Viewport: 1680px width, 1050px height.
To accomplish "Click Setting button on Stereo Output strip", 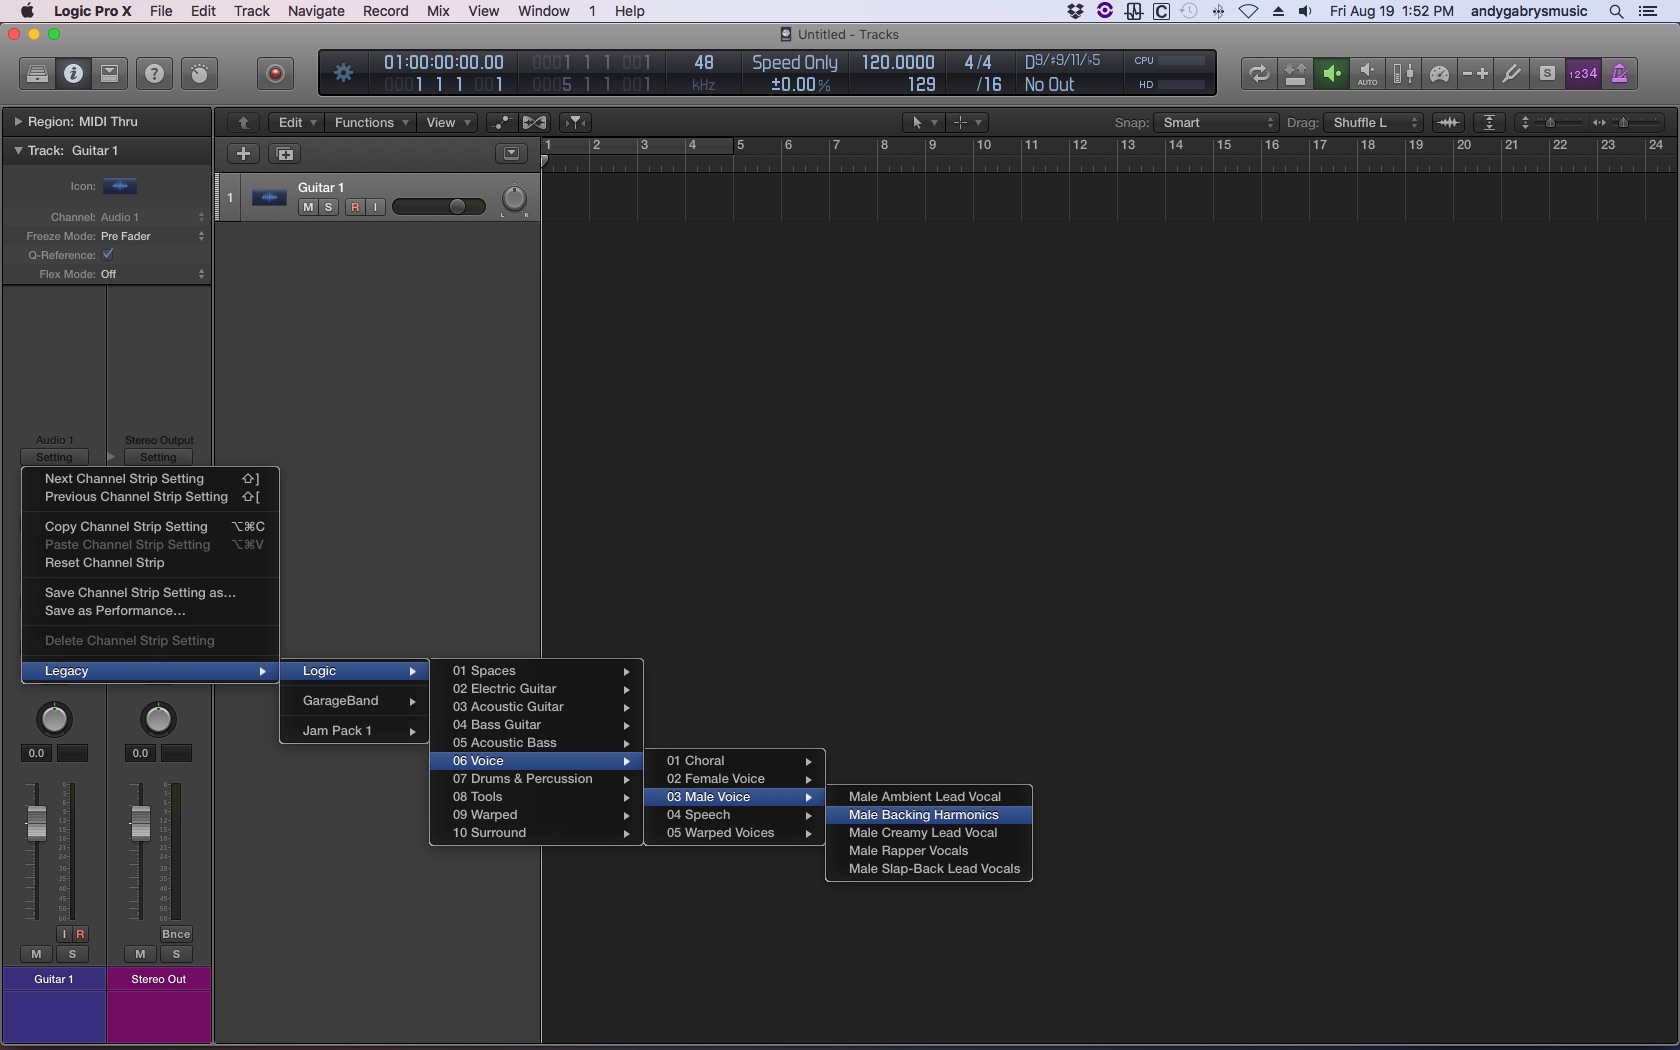I will click(158, 457).
